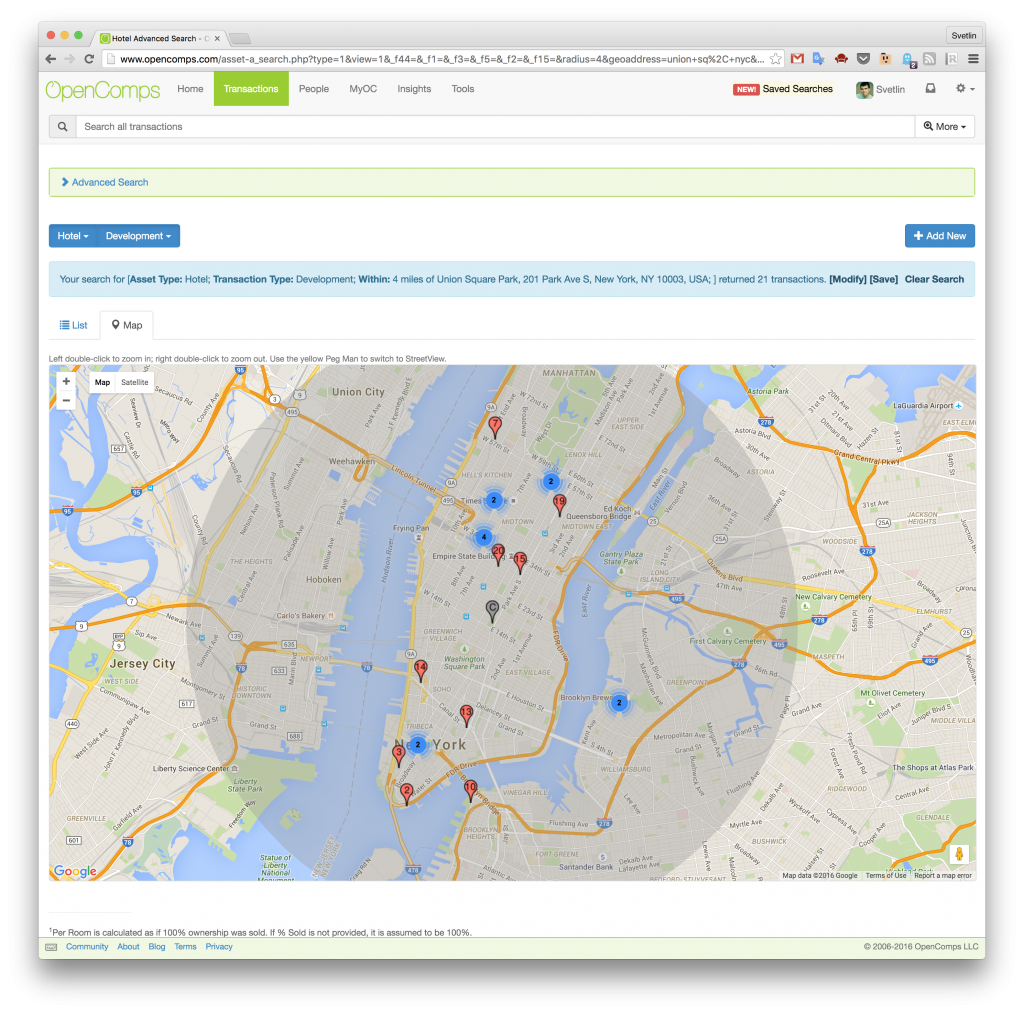Click the Svetlin Chrome profile button
This screenshot has width=1024, height=1014.
click(x=964, y=35)
